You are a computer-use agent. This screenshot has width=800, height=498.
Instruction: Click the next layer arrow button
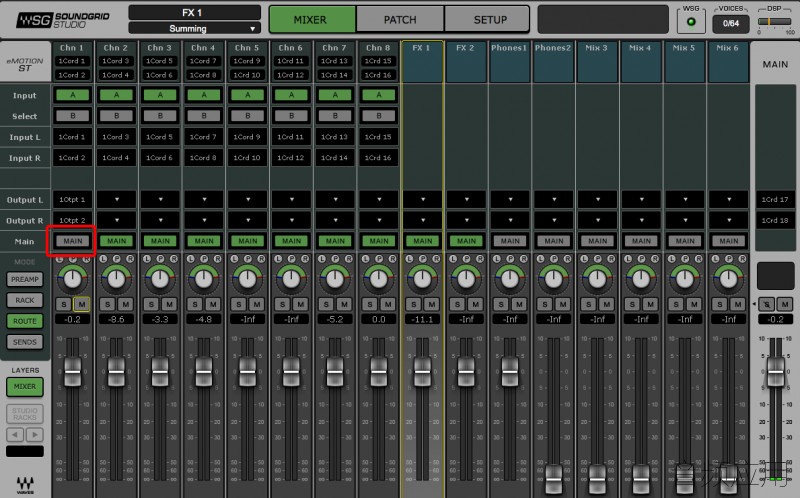coord(35,435)
